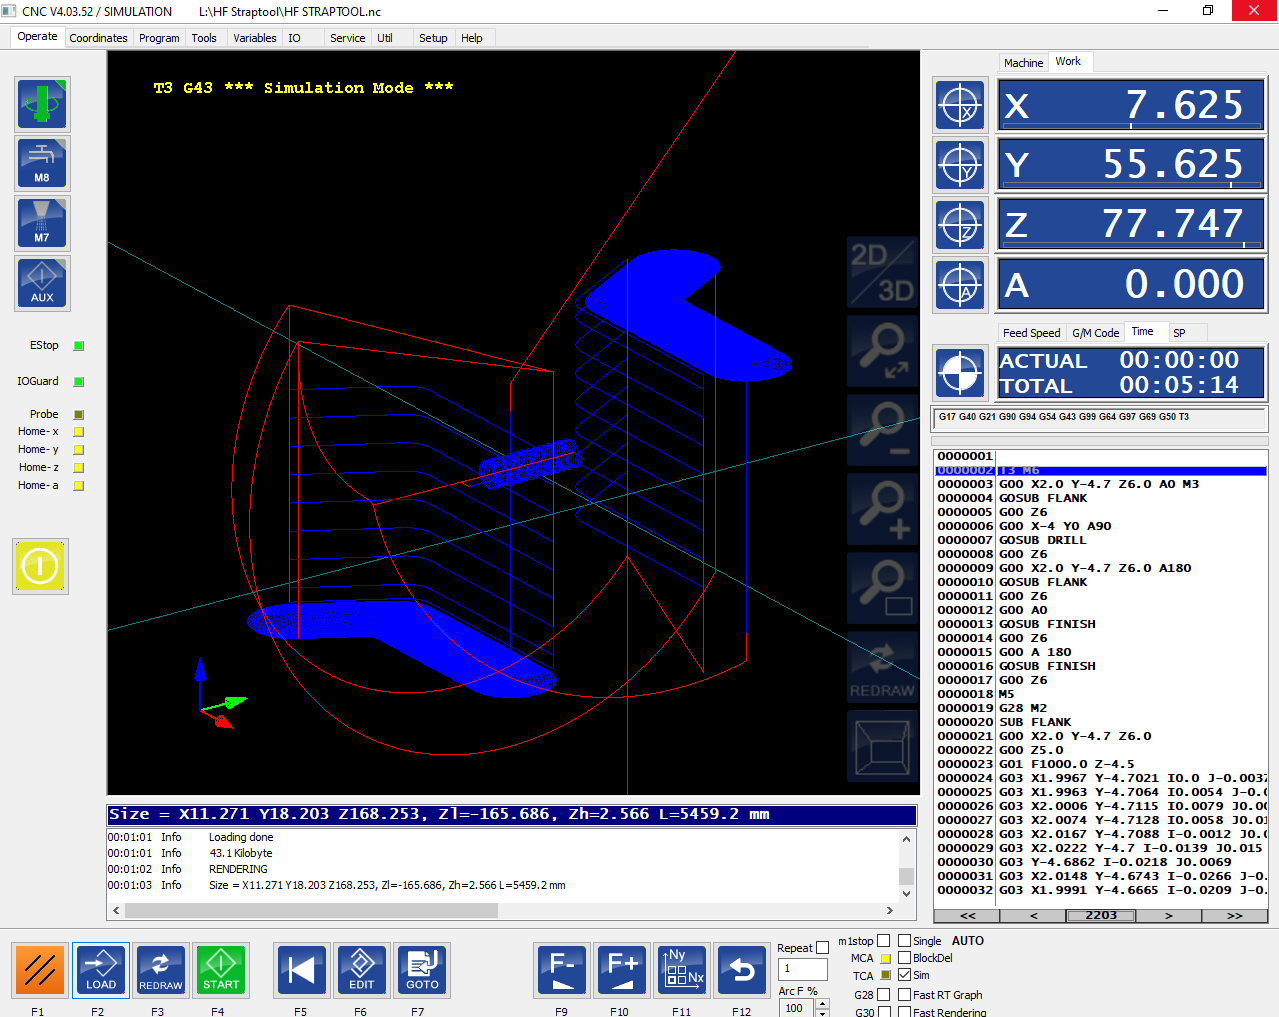This screenshot has height=1017, width=1279.
Task: Enable Fast RT Graph checkbox
Action: (x=904, y=995)
